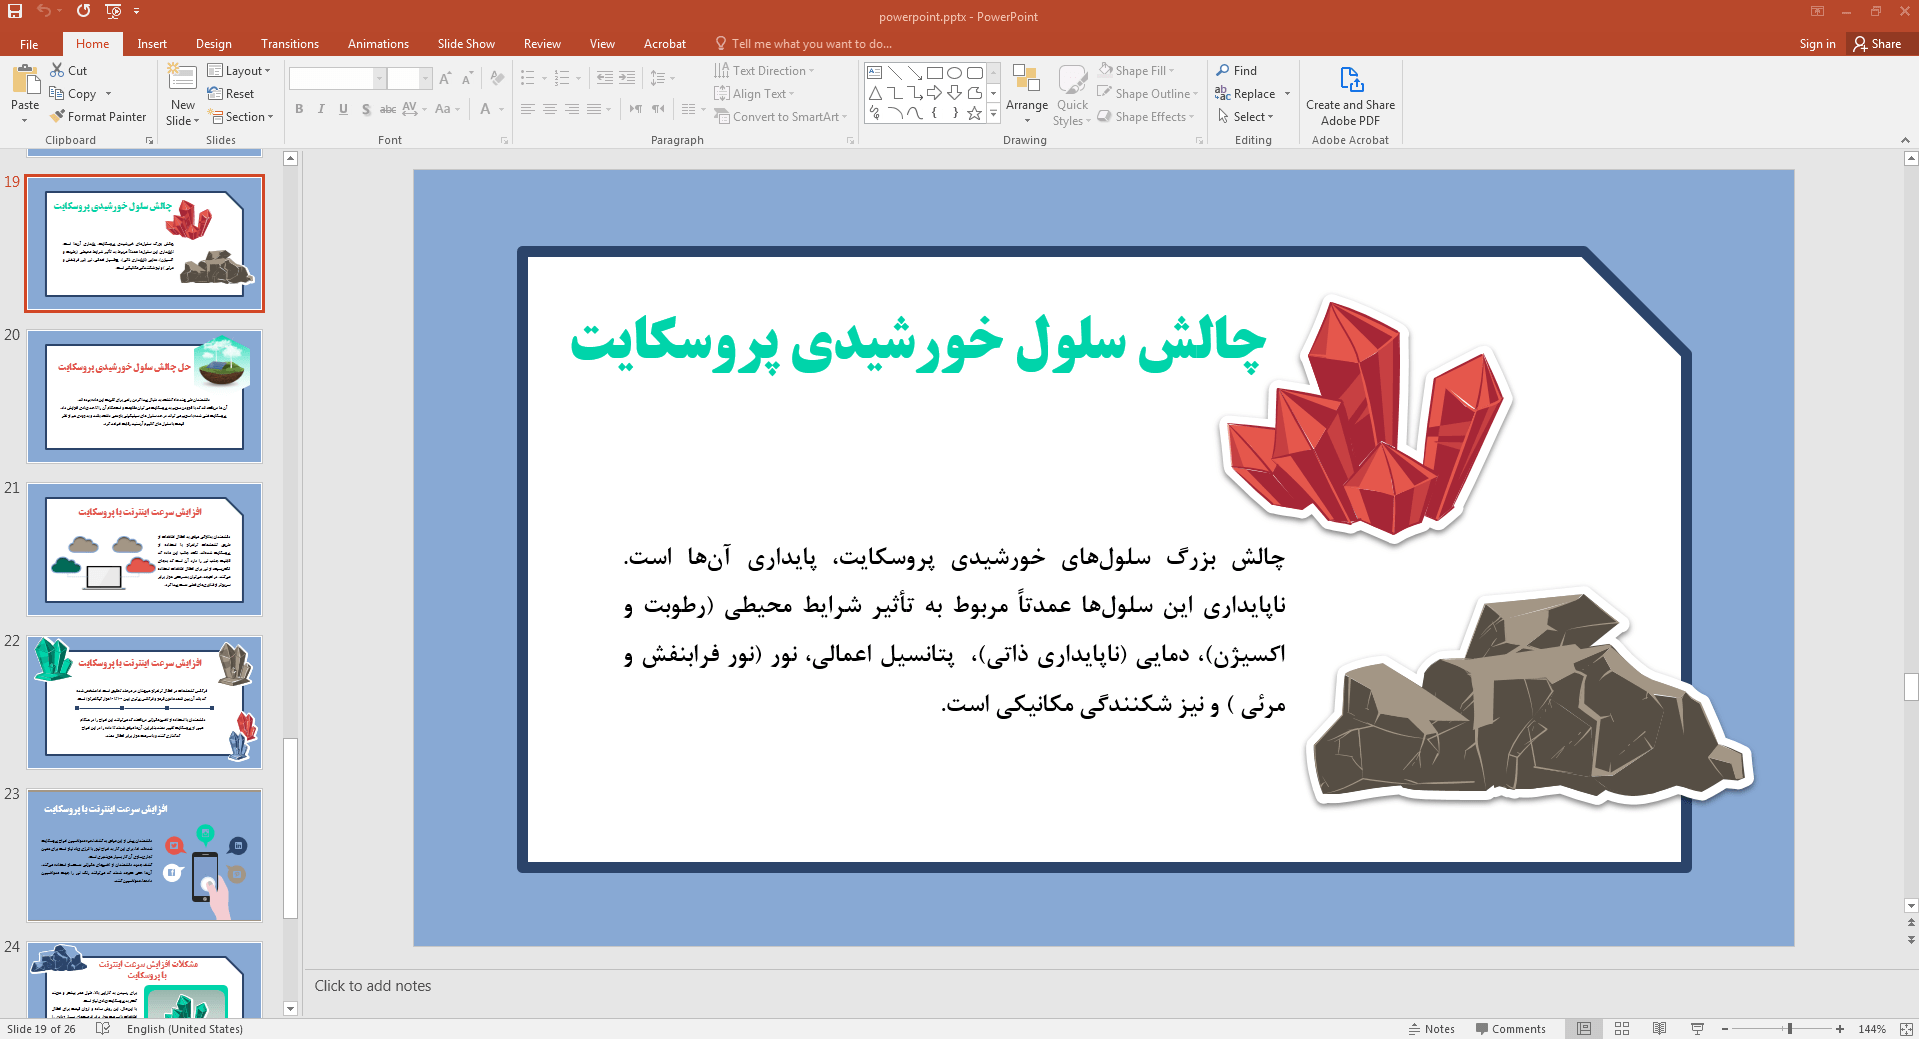The width and height of the screenshot is (1919, 1039).
Task: Open the font name combo box
Action: [x=337, y=78]
